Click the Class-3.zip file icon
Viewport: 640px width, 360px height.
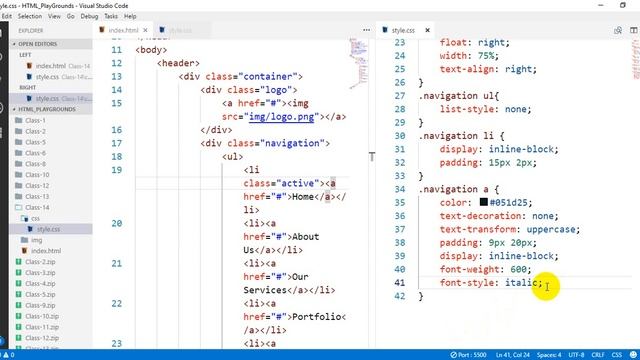[18, 273]
